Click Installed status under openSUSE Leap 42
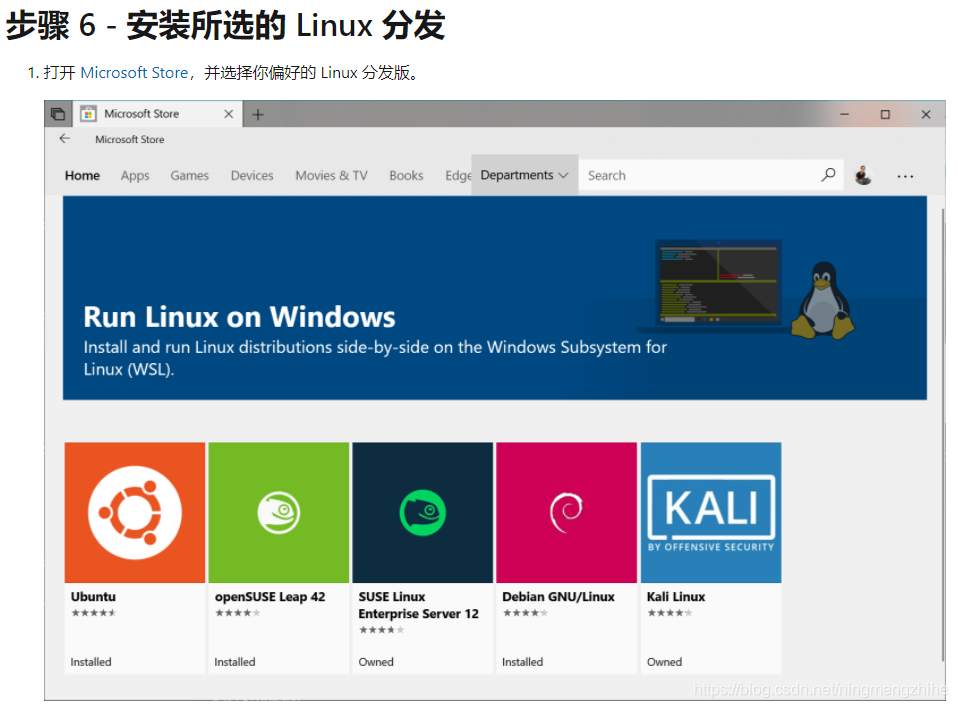 coord(235,662)
